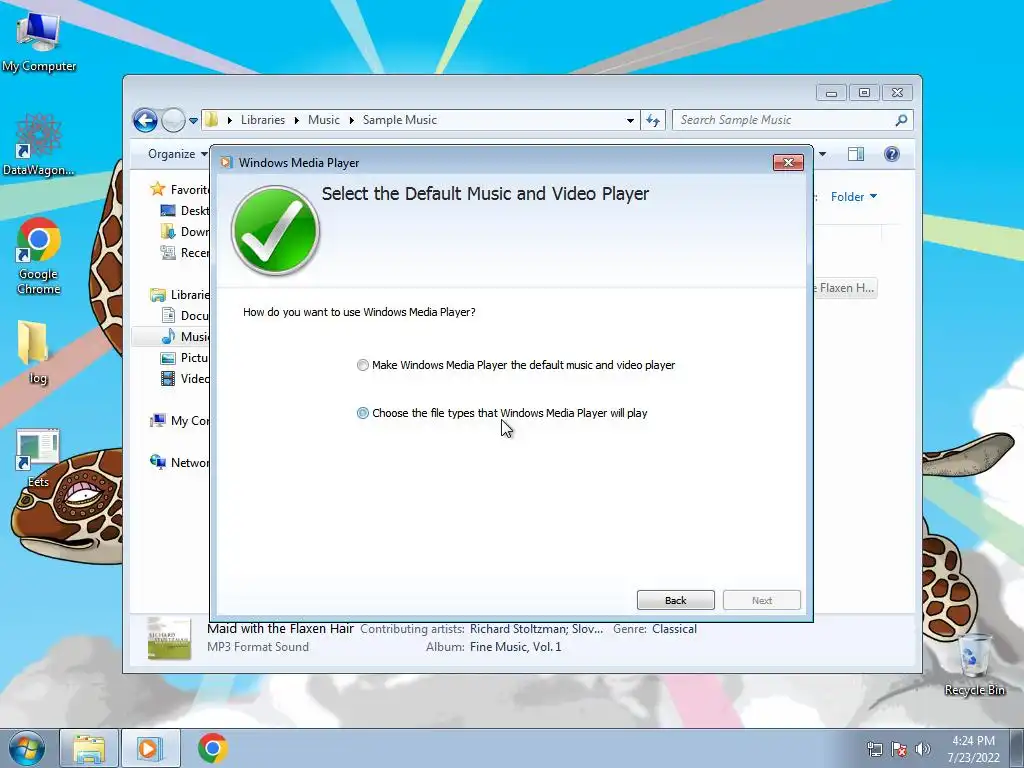Screen dimensions: 1024x768
Task: Open DataWagon desktop shortcut
Action: (38, 145)
